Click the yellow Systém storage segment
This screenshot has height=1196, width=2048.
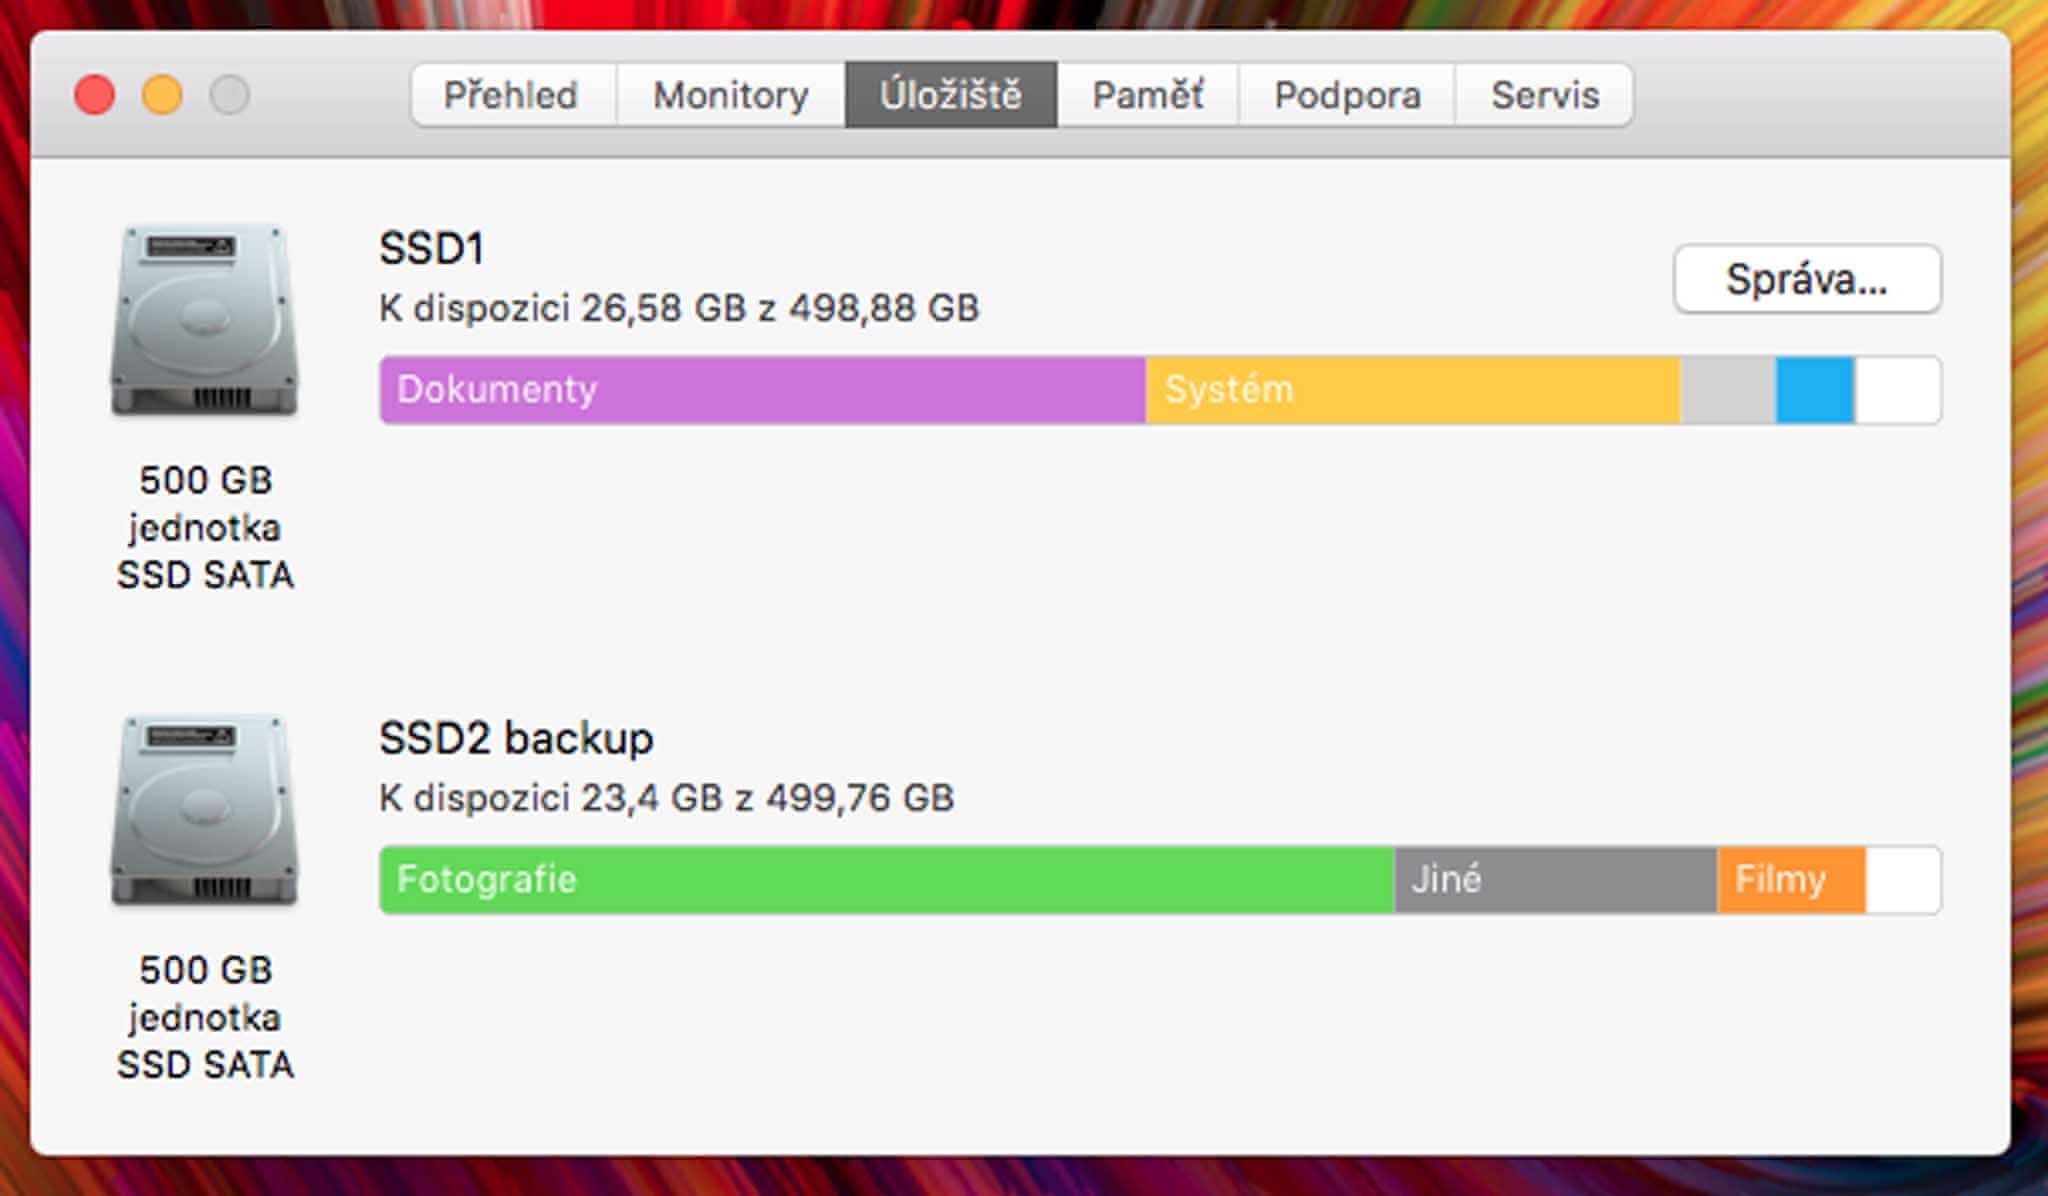(1412, 390)
